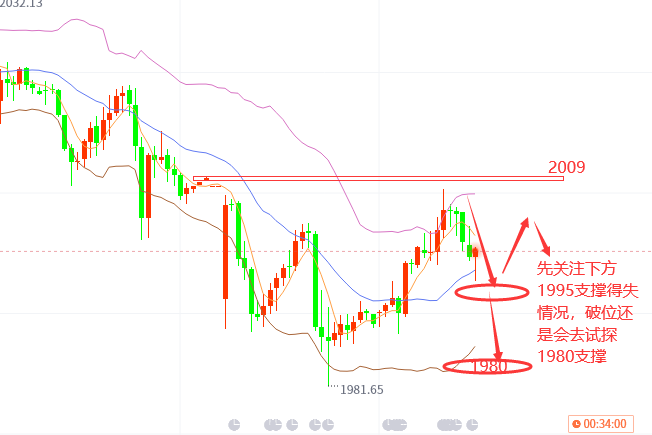Click the 2009 resistance level label
This screenshot has width=652, height=435.
(x=566, y=167)
